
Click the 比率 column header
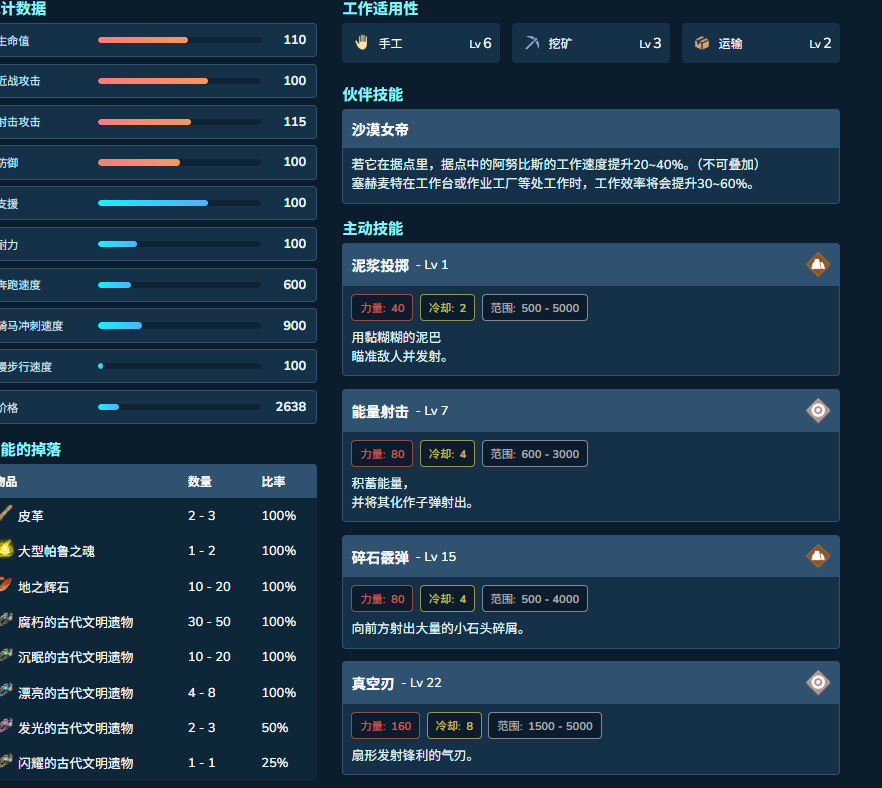tap(273, 481)
